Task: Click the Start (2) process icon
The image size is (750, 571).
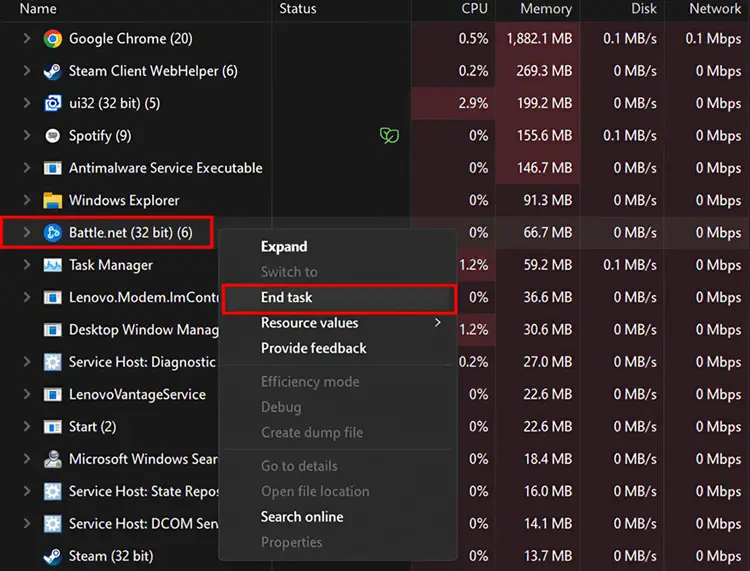Action: [53, 427]
